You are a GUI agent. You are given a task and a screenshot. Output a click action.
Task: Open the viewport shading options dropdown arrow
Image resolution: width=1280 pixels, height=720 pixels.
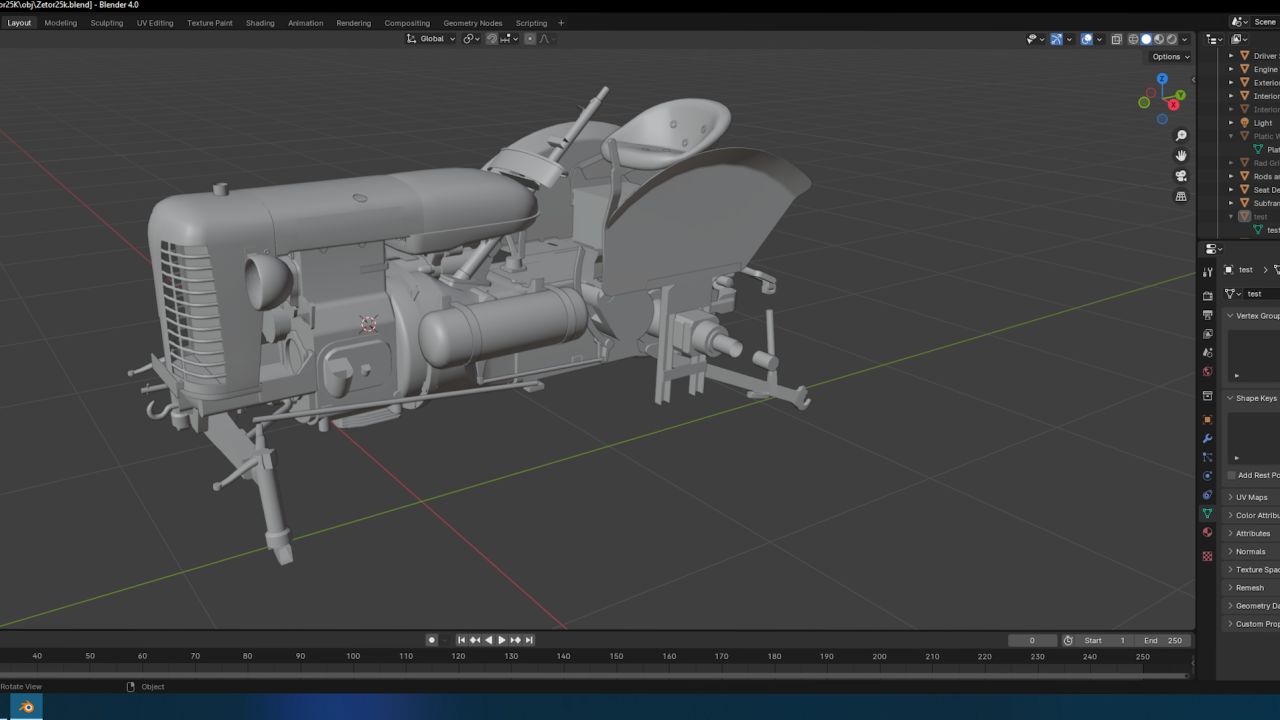click(1184, 39)
